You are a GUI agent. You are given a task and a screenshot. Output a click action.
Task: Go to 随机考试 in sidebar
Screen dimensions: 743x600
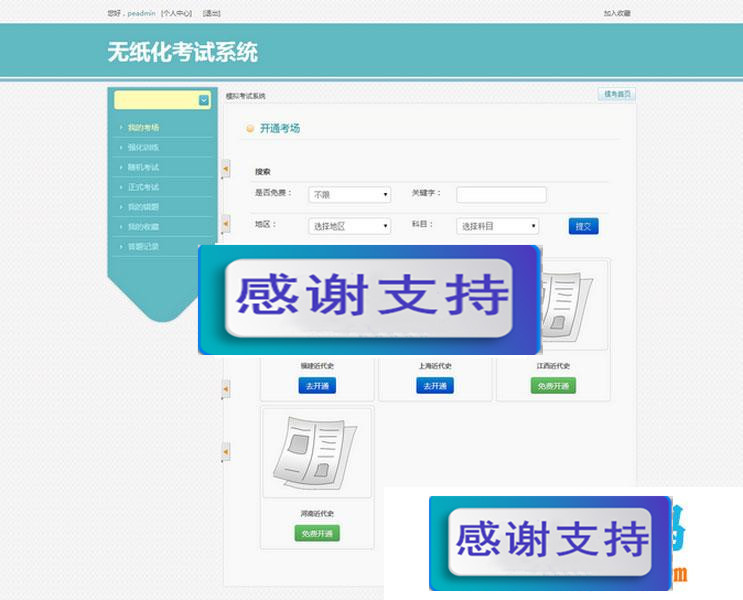[143, 167]
